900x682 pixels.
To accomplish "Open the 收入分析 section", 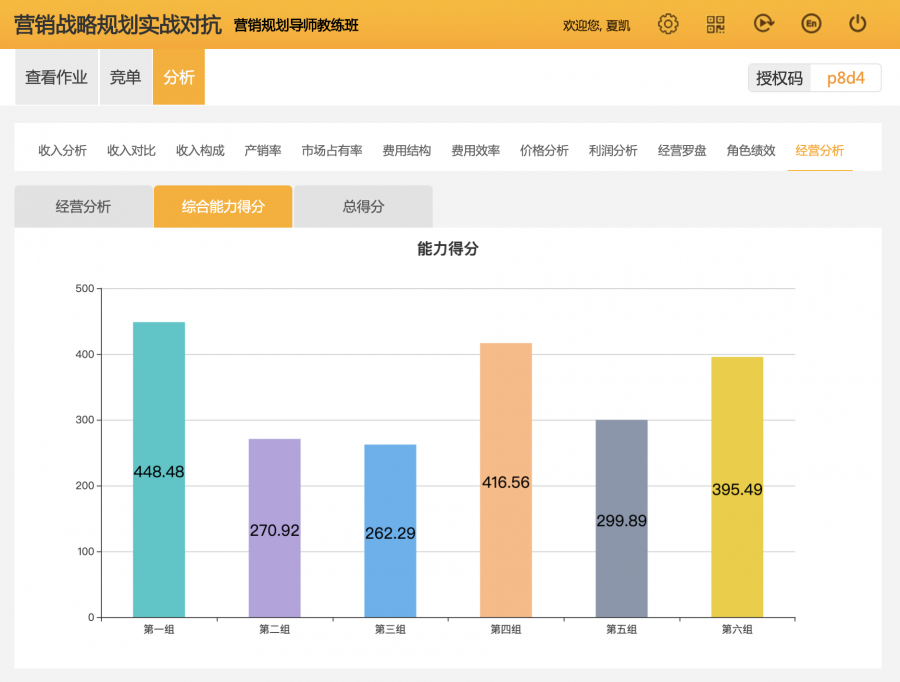I will point(63,150).
